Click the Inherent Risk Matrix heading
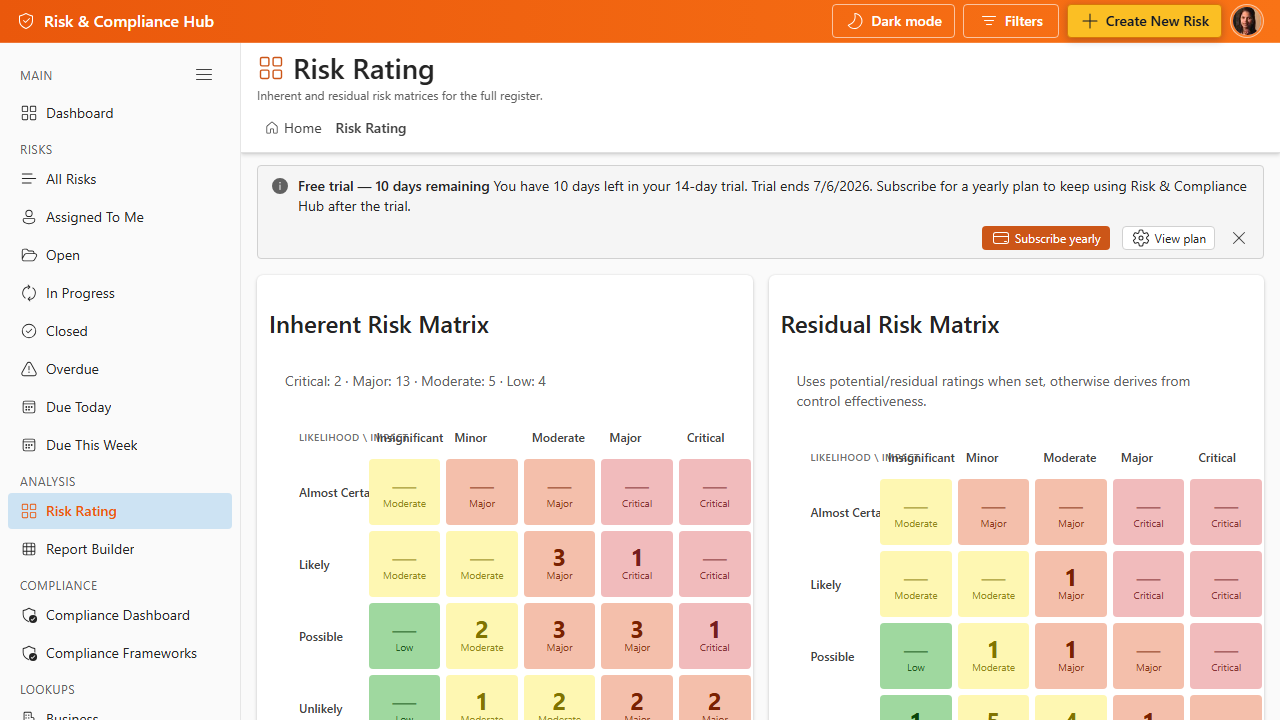Image resolution: width=1280 pixels, height=720 pixels. 379,325
